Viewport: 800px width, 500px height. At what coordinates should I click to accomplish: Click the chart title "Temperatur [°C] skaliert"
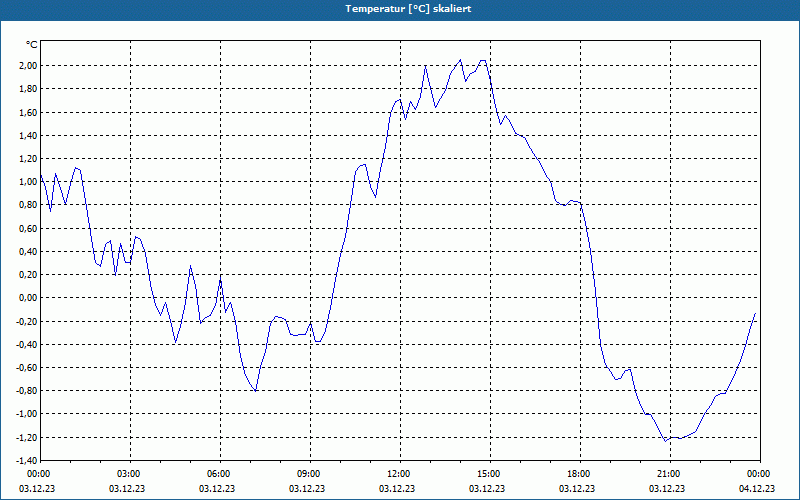click(408, 9)
